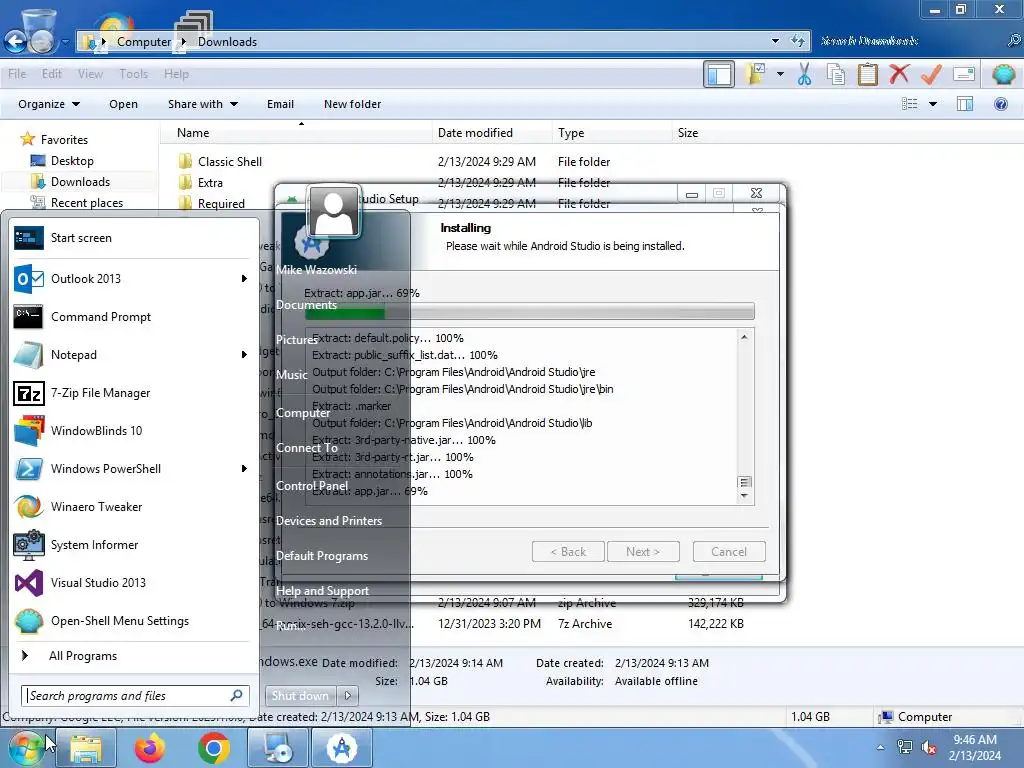
Task: Expand the Notepad jump list arrow
Action: (244, 355)
